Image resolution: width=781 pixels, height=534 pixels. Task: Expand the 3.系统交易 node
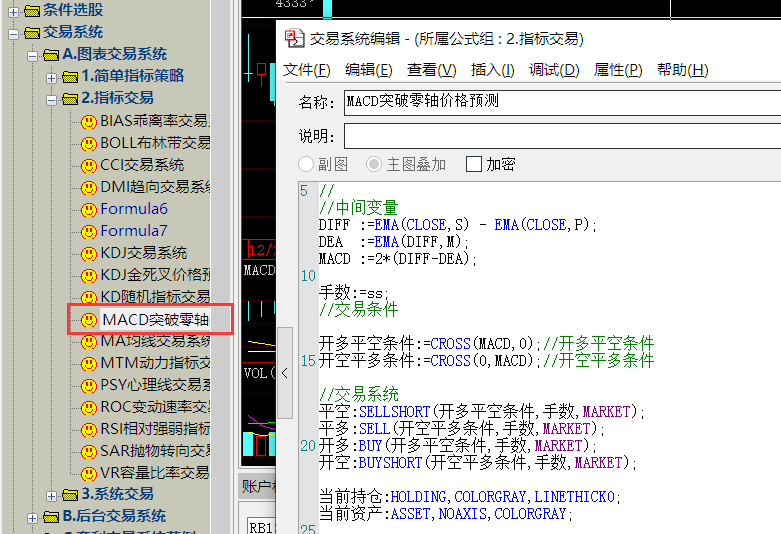[x=51, y=496]
